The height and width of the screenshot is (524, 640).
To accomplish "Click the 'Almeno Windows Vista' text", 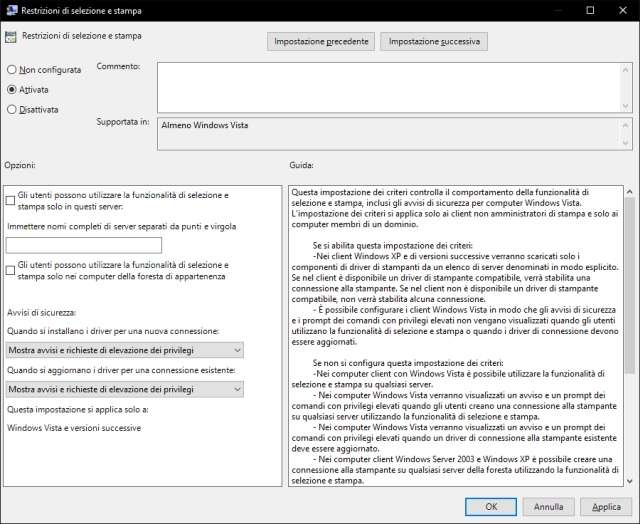I will (204, 125).
